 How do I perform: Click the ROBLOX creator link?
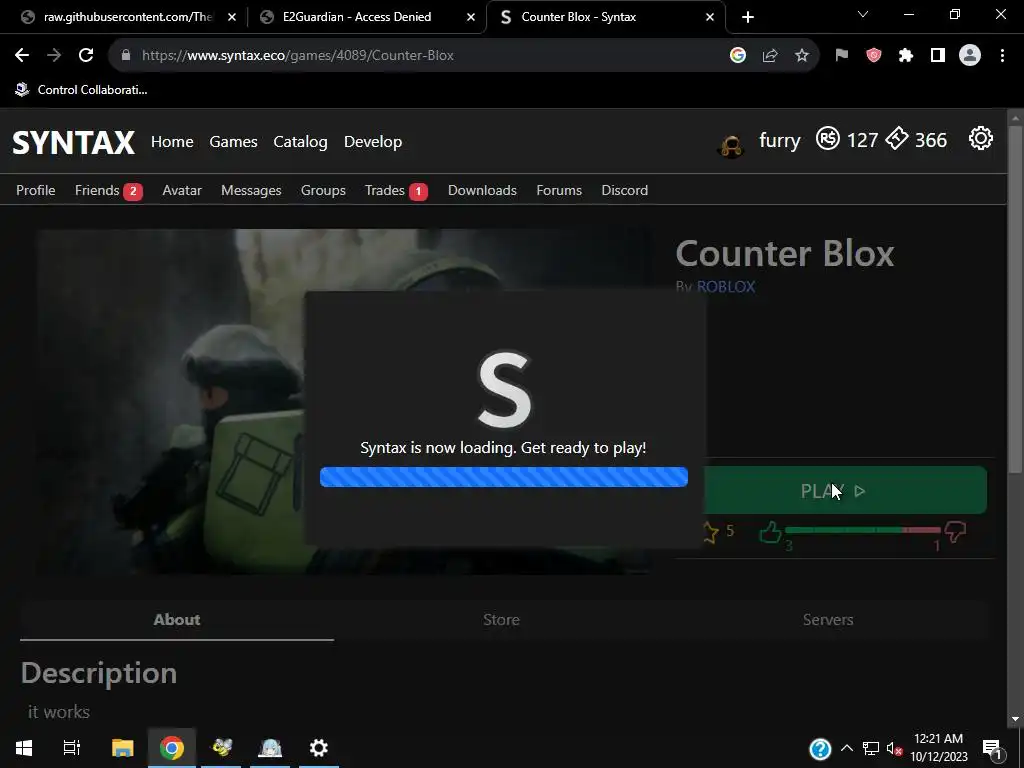(x=726, y=287)
